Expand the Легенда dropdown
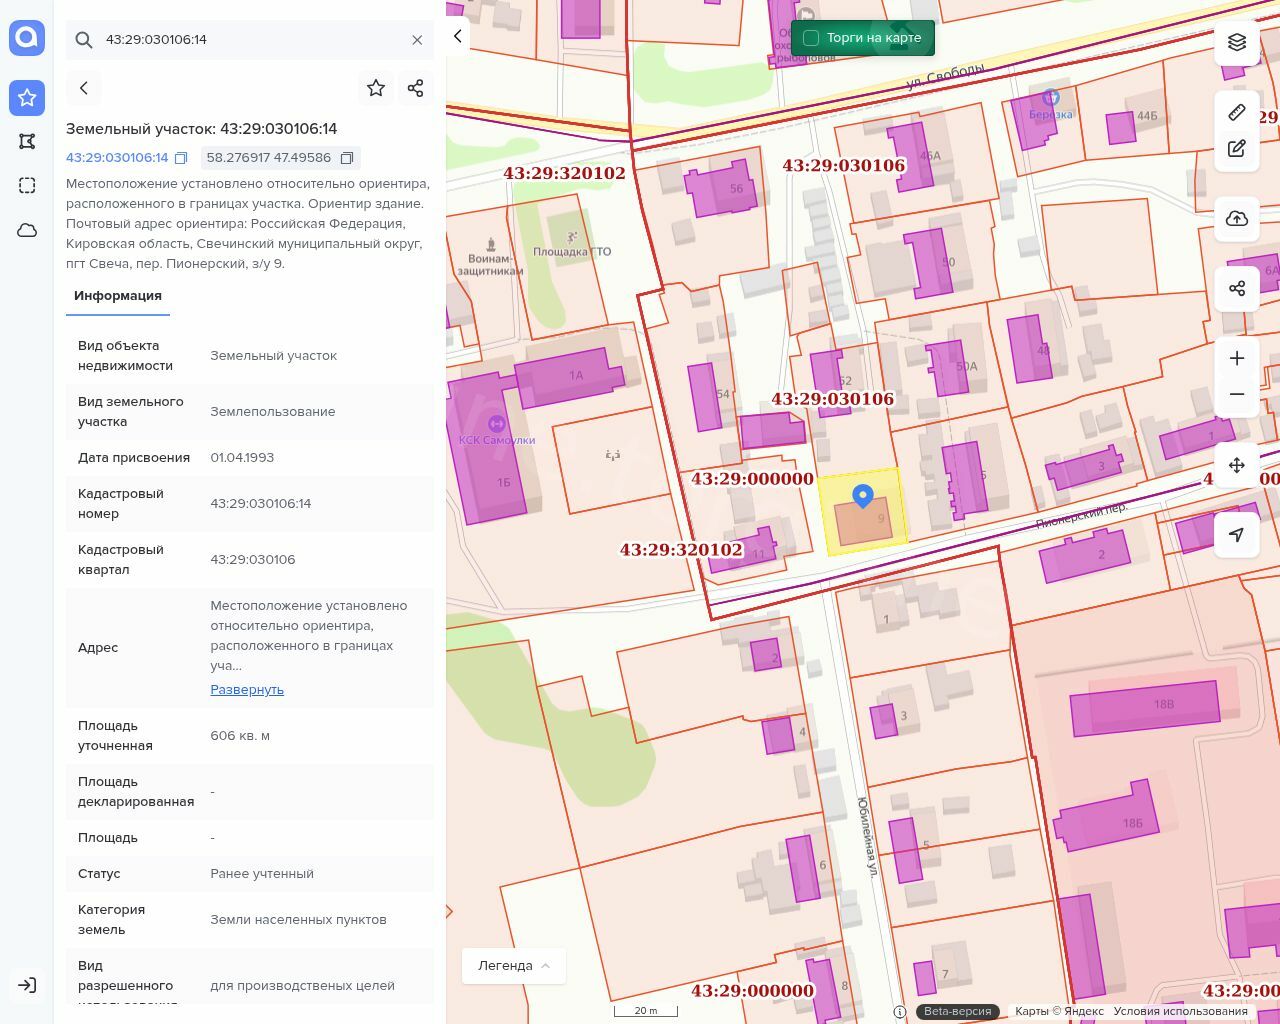This screenshot has width=1280, height=1024. (514, 965)
